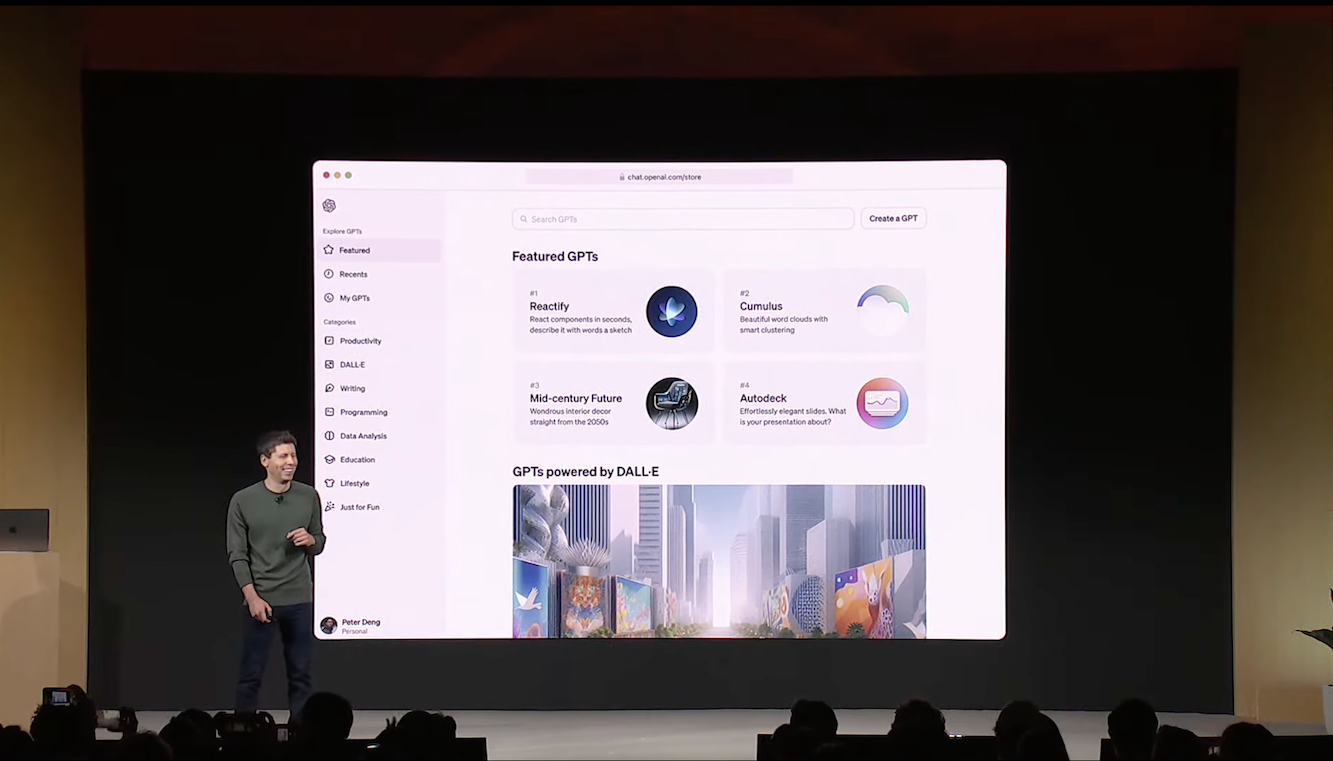1333x761 pixels.
Task: Open the Autodeck title link
Action: (x=763, y=398)
